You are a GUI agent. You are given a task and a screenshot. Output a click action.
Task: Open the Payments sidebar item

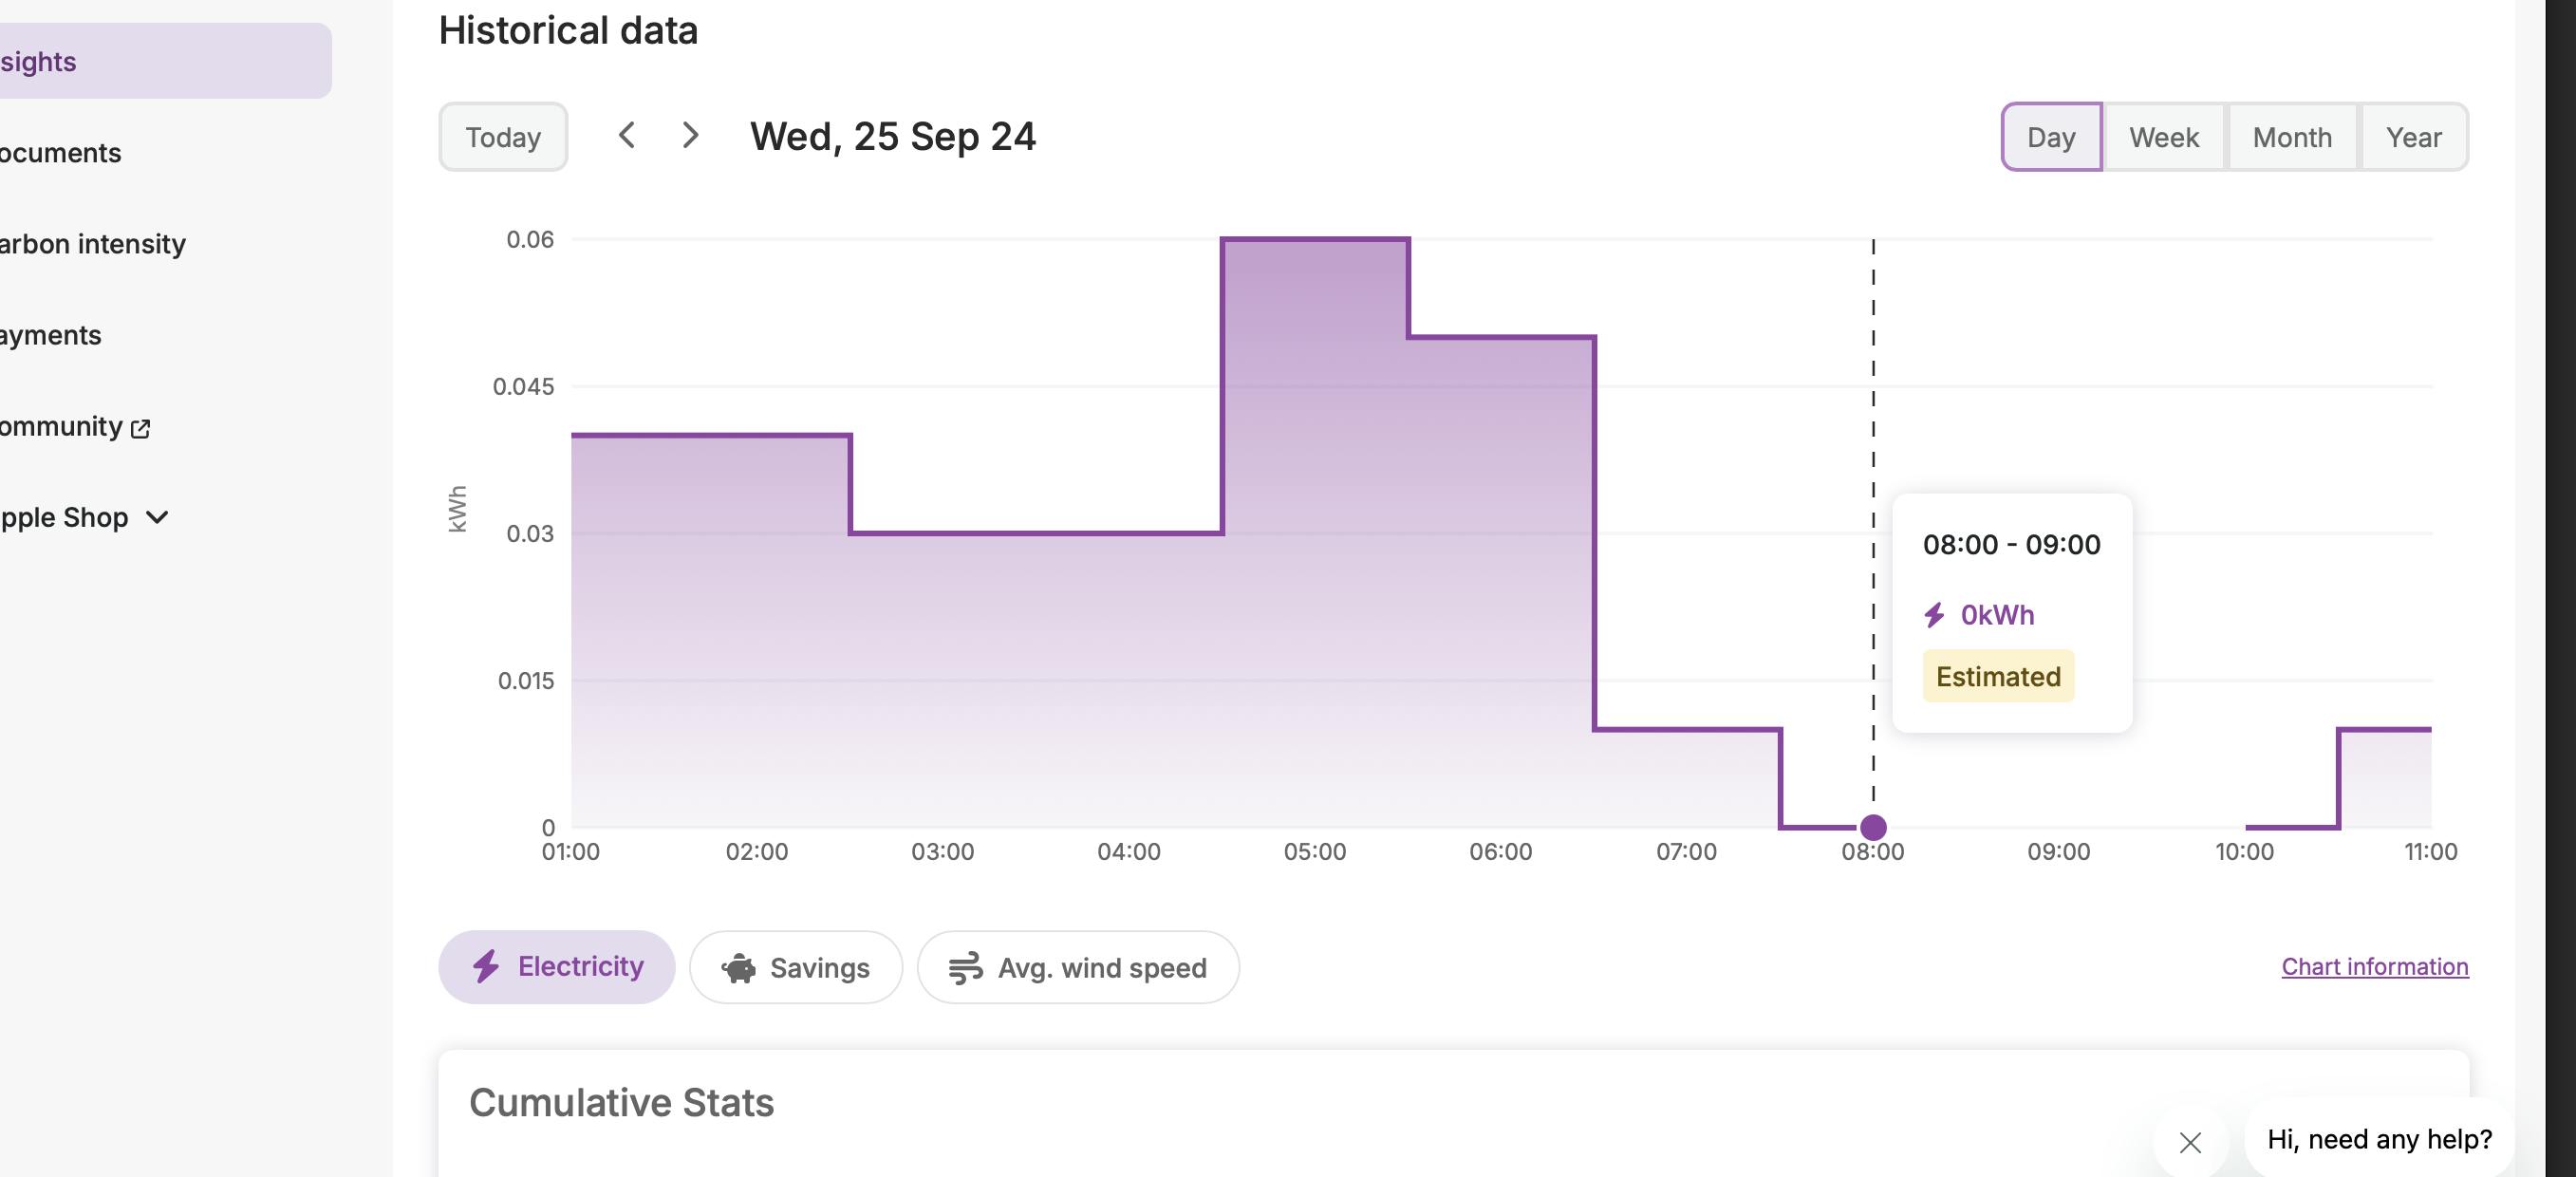pos(50,335)
